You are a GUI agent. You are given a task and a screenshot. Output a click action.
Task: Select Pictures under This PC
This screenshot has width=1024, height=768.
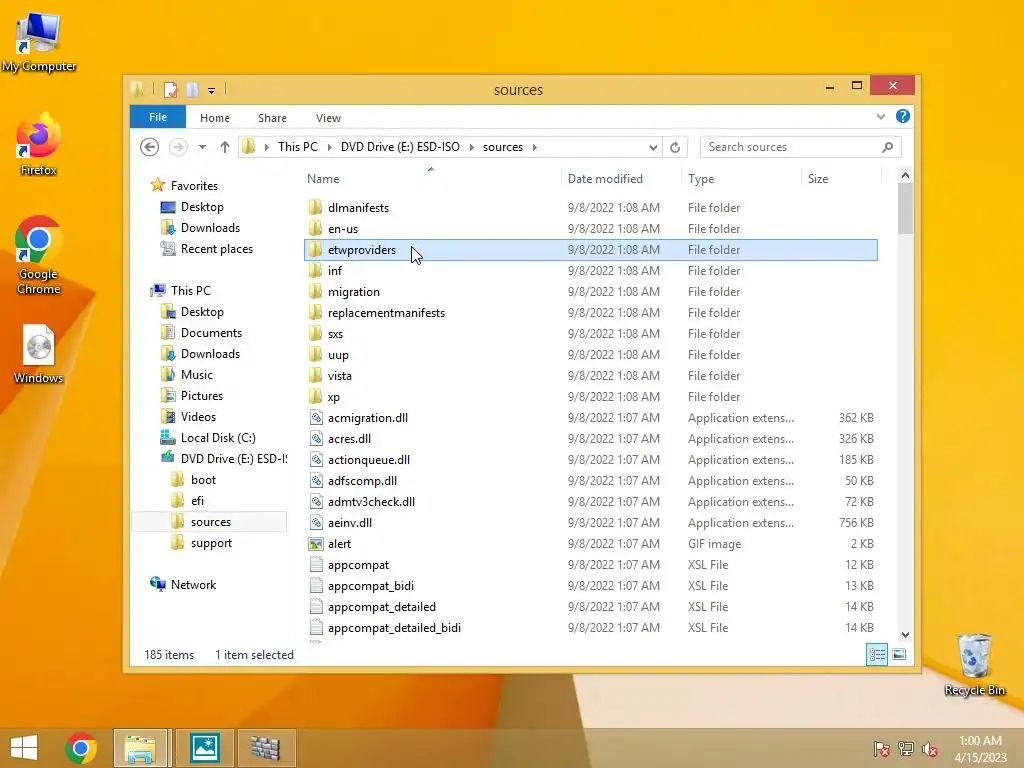(x=202, y=395)
